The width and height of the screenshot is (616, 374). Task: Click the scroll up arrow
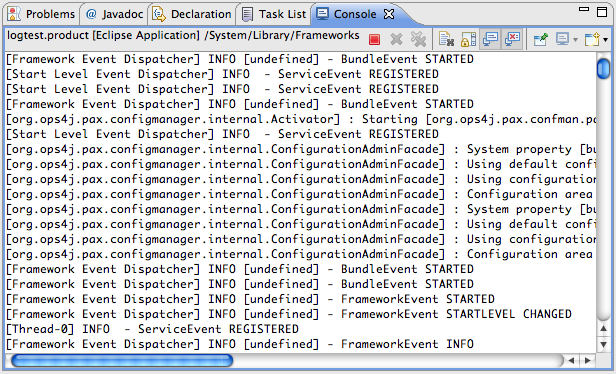point(603,328)
